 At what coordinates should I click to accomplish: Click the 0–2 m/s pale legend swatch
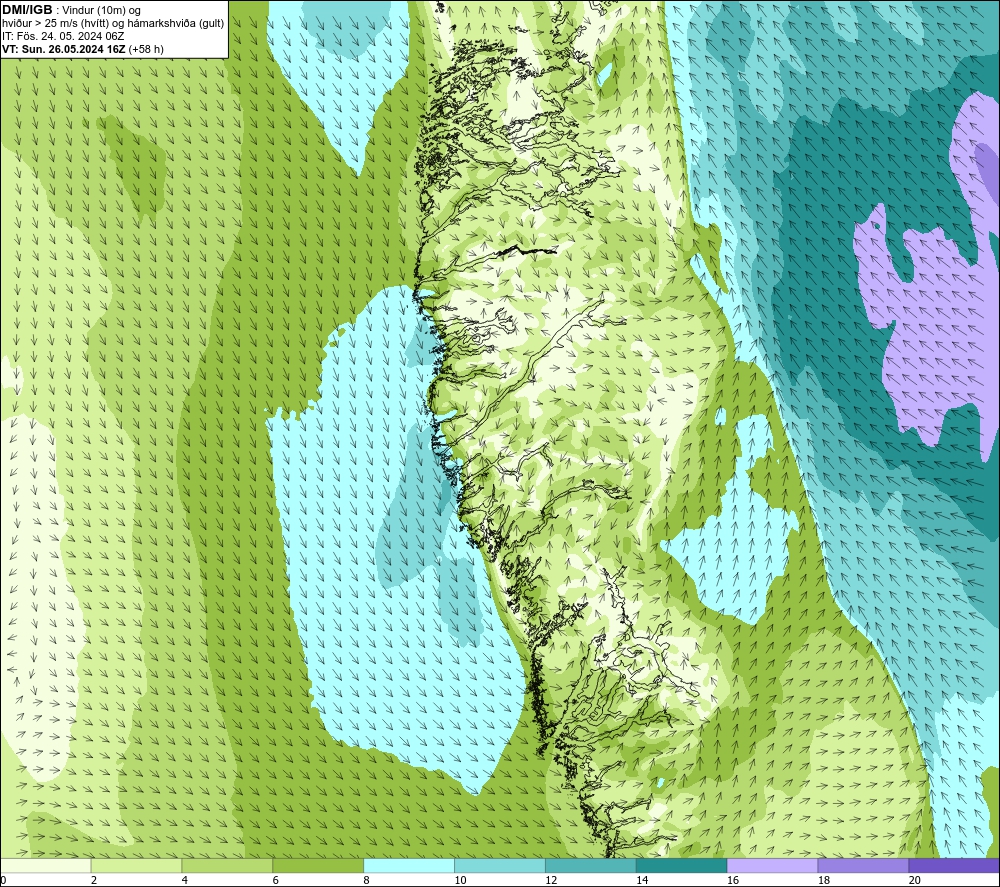click(x=46, y=865)
